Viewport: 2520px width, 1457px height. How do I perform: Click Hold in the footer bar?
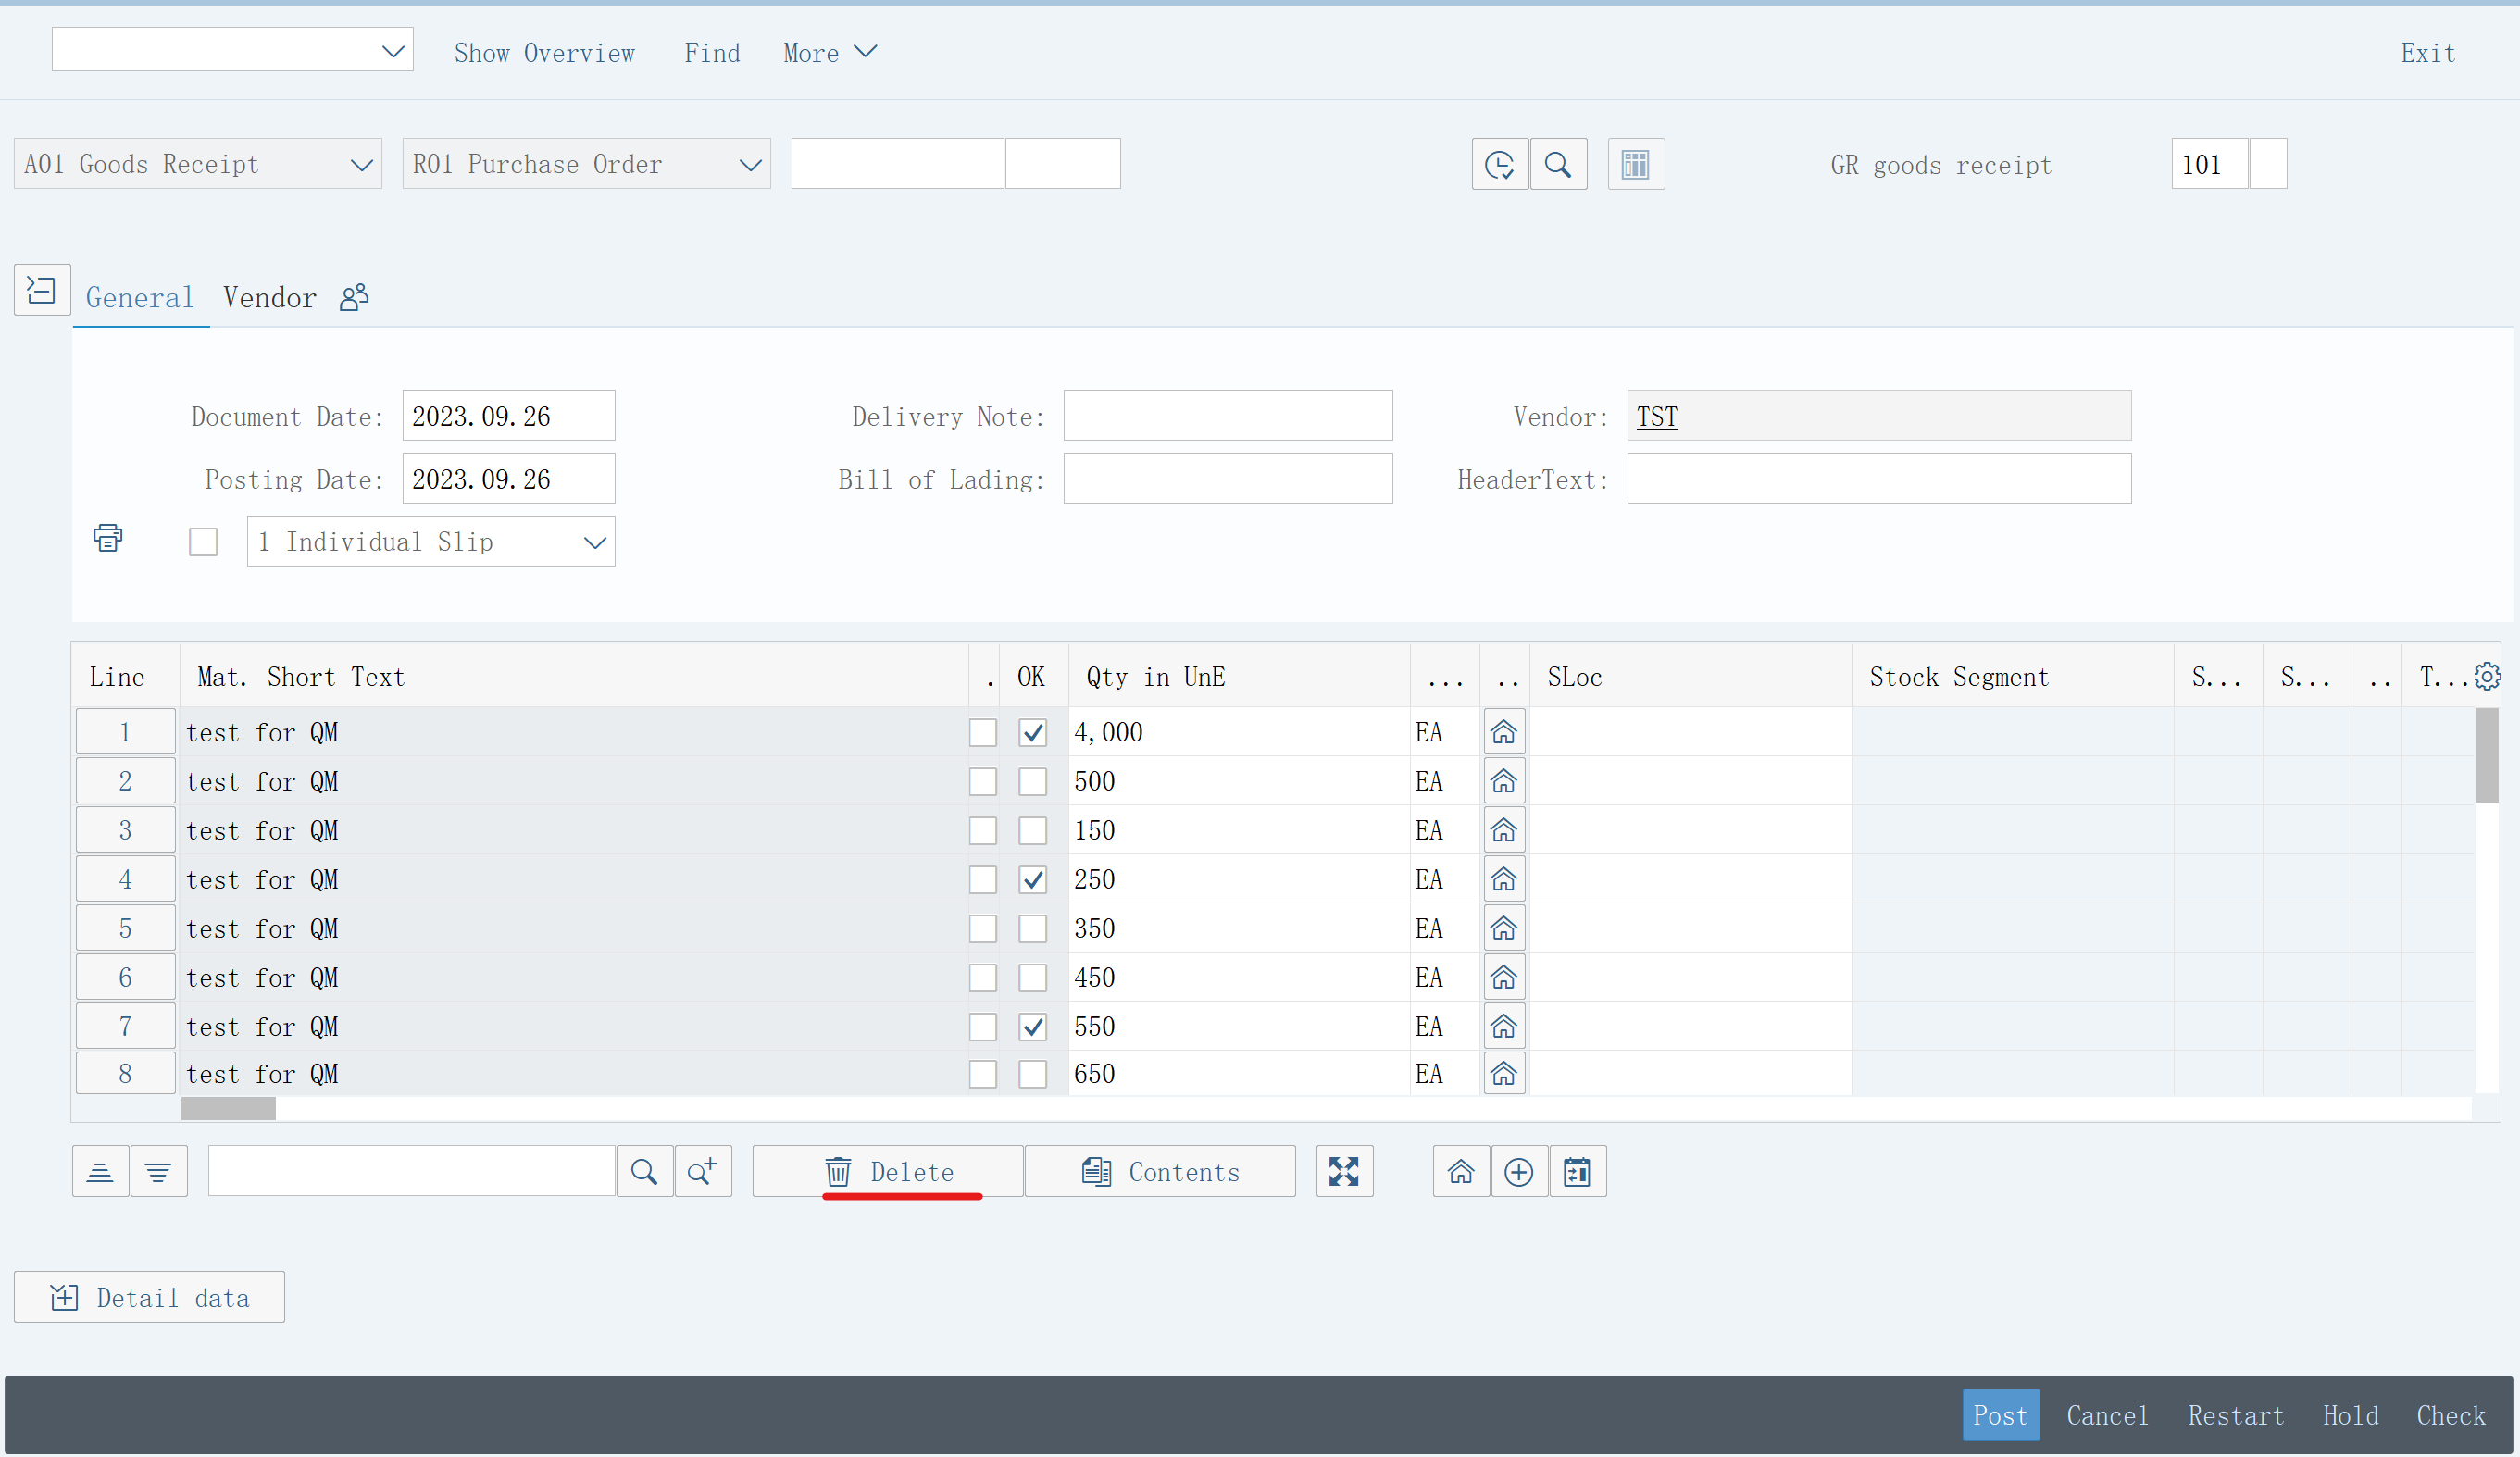pos(2350,1415)
